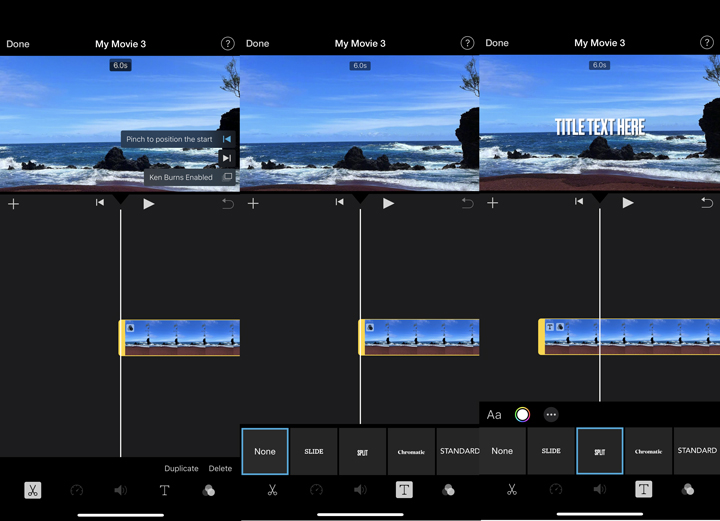
Task: Tap title T badge on right screen clip
Action: click(550, 327)
